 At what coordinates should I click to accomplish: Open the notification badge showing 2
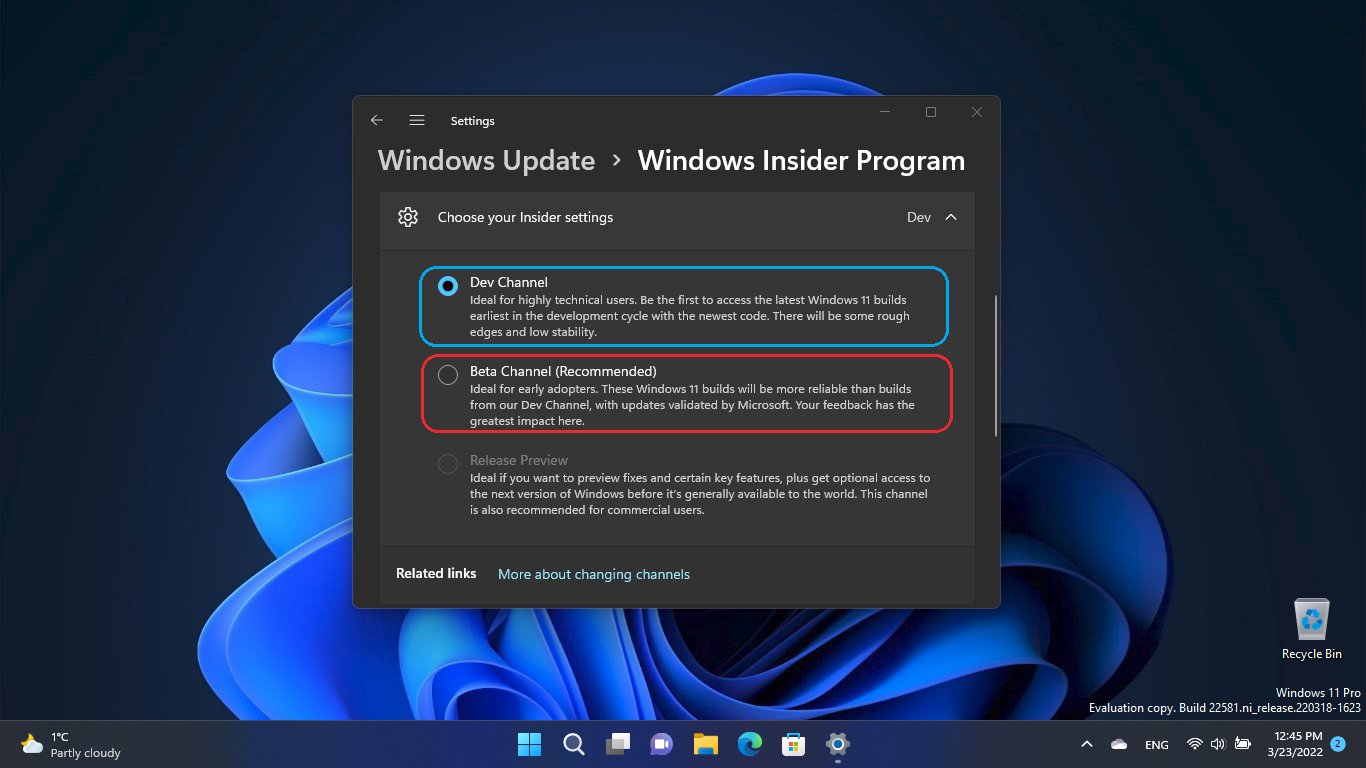click(x=1338, y=744)
